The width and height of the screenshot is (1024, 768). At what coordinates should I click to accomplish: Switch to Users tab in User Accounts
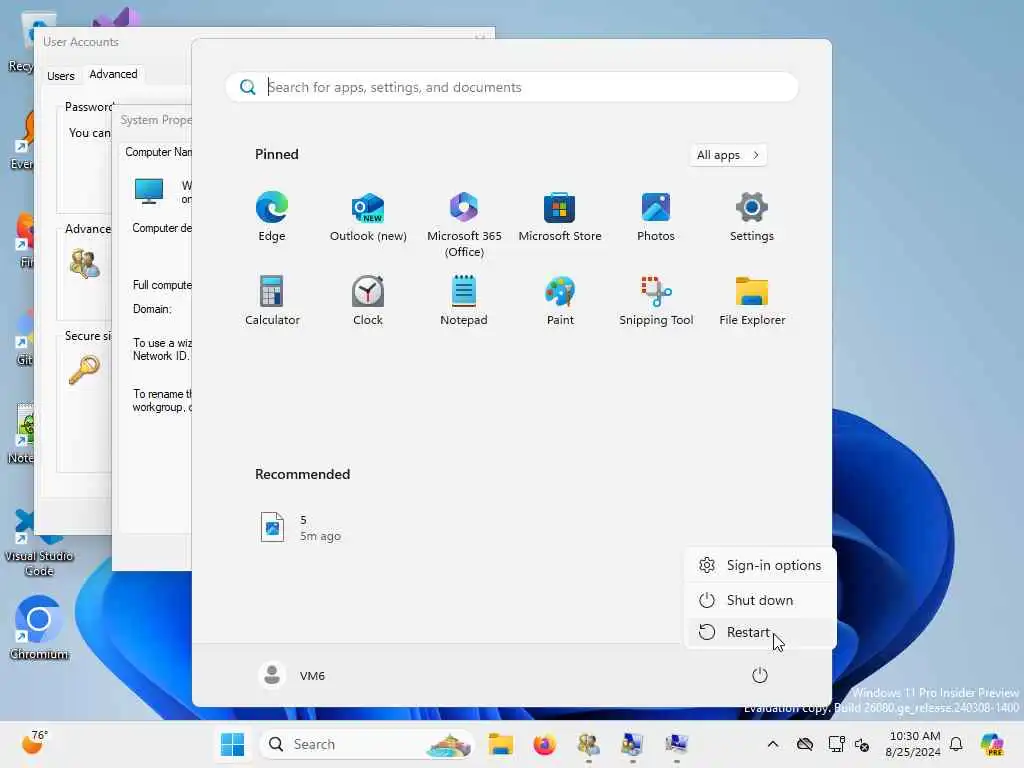tap(61, 76)
